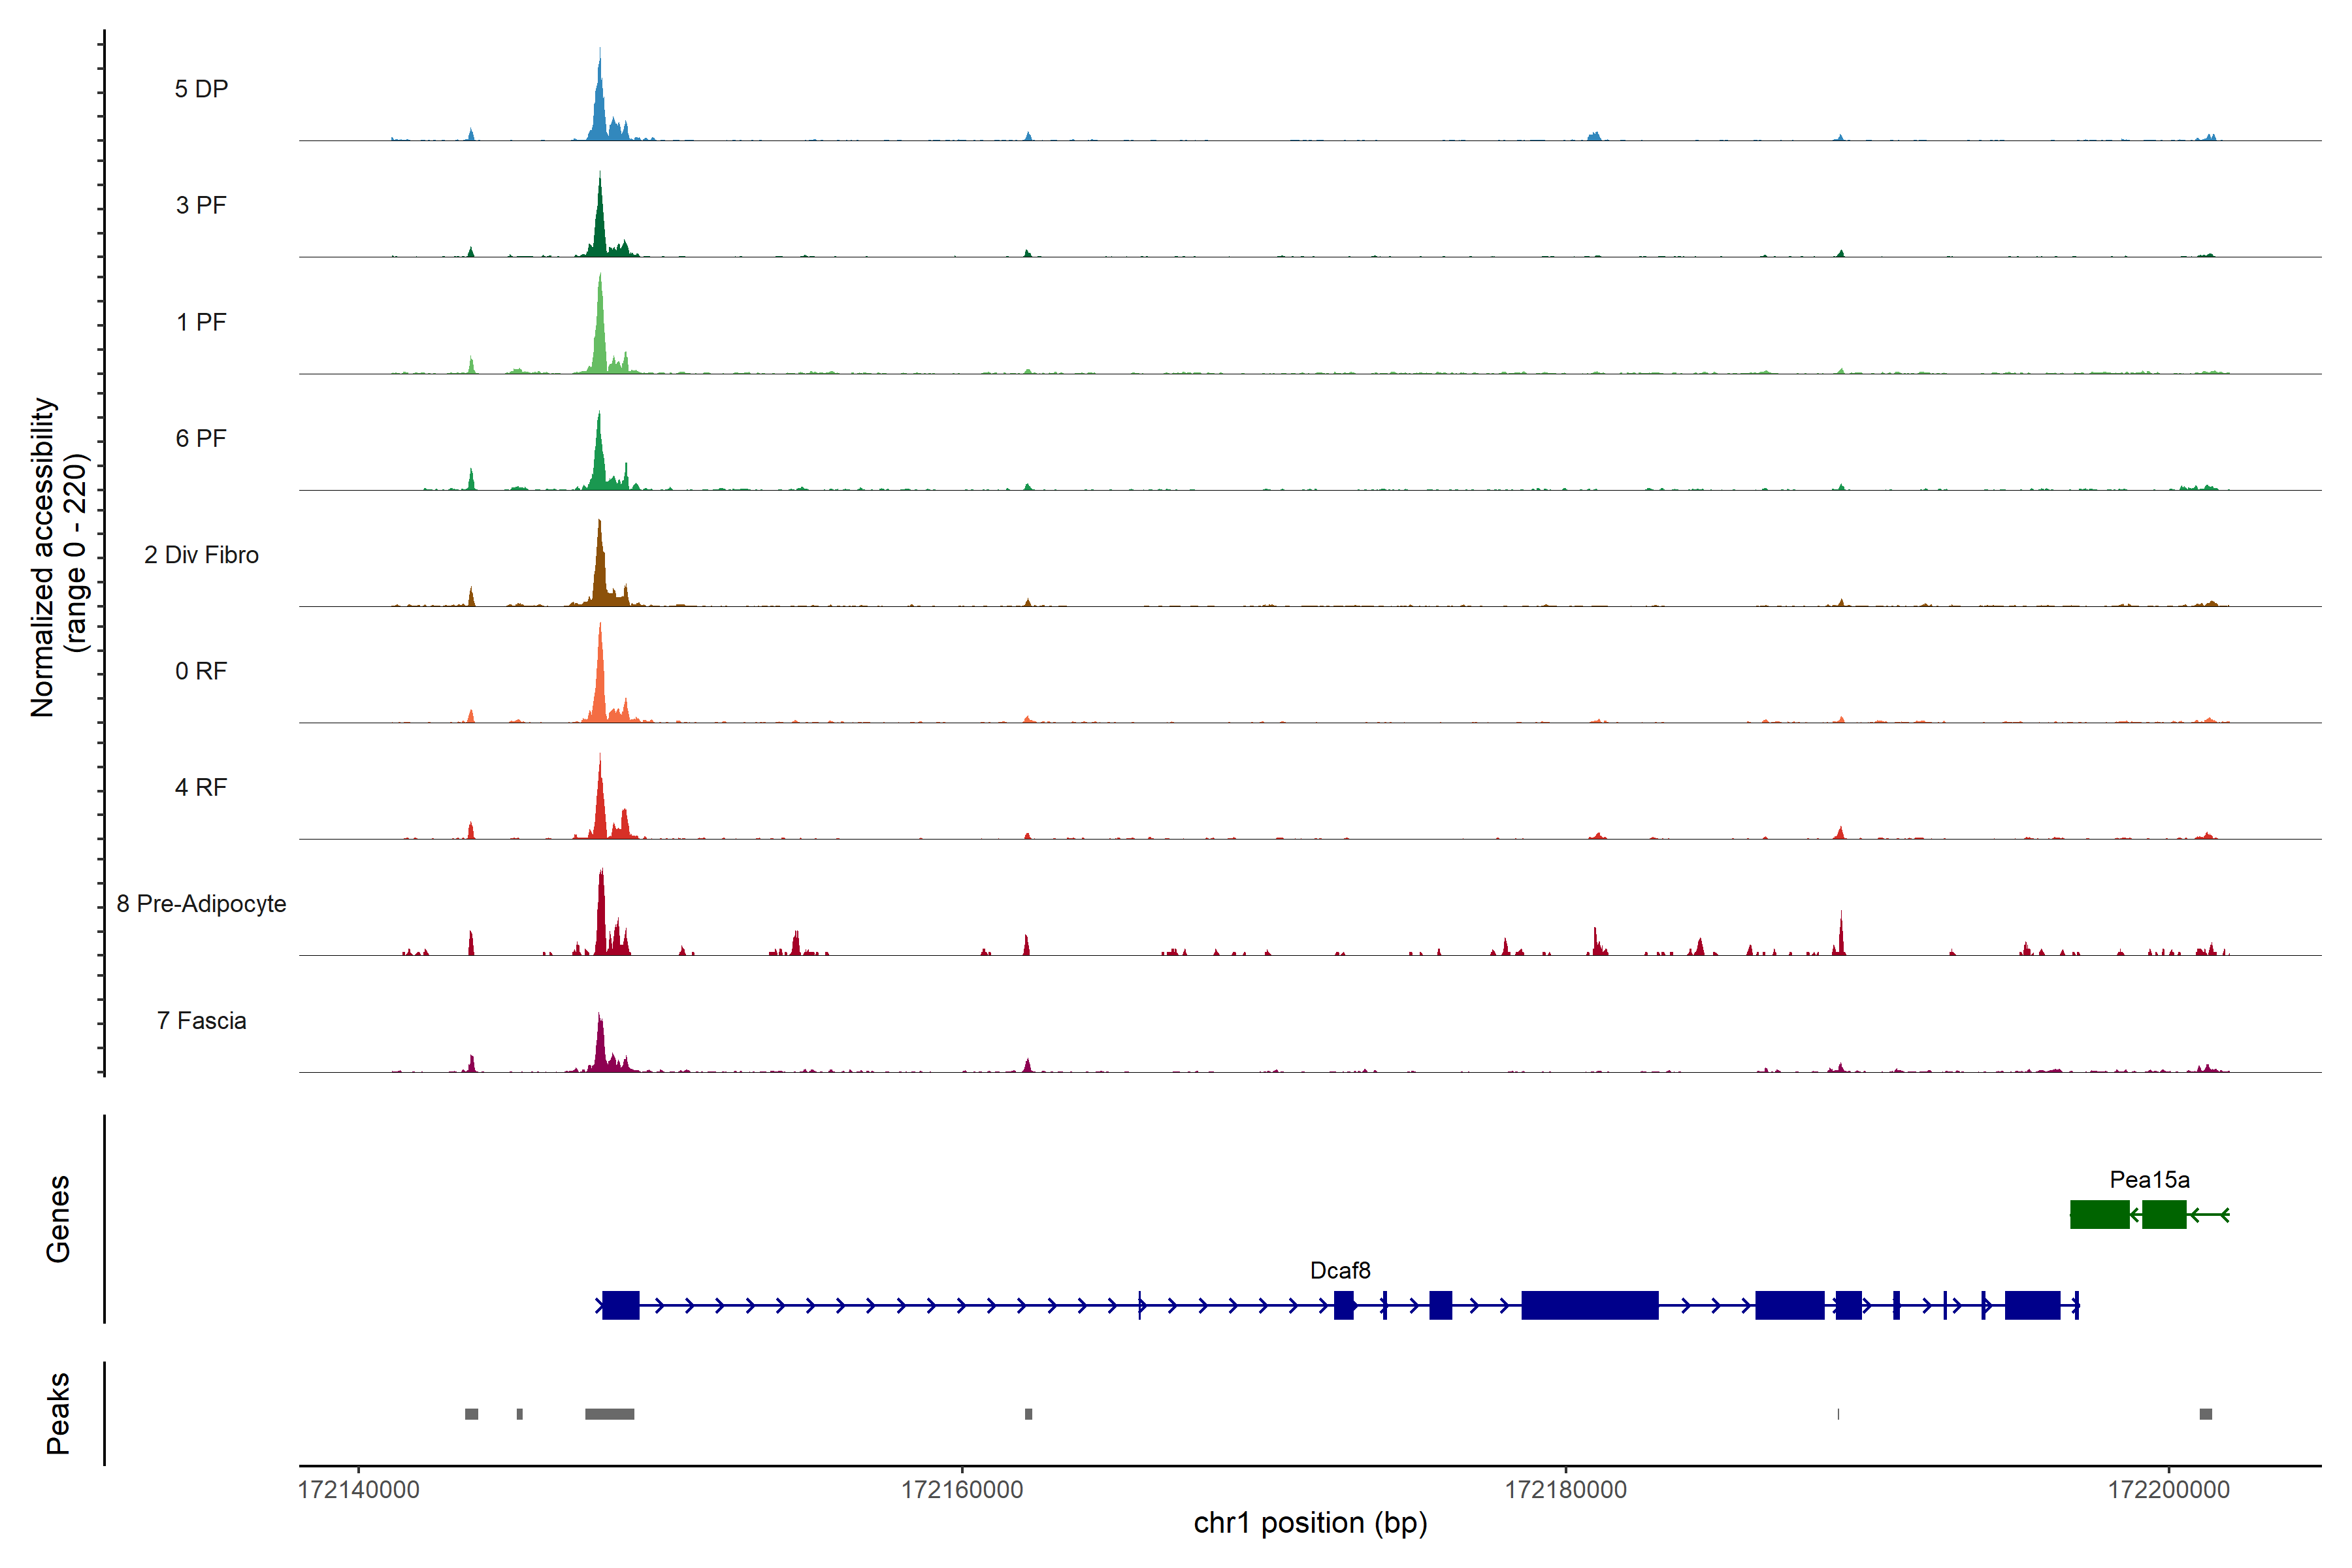Screen dimensions: 2352x1568
Task: Click the Peaks panel label
Action: (58, 1413)
